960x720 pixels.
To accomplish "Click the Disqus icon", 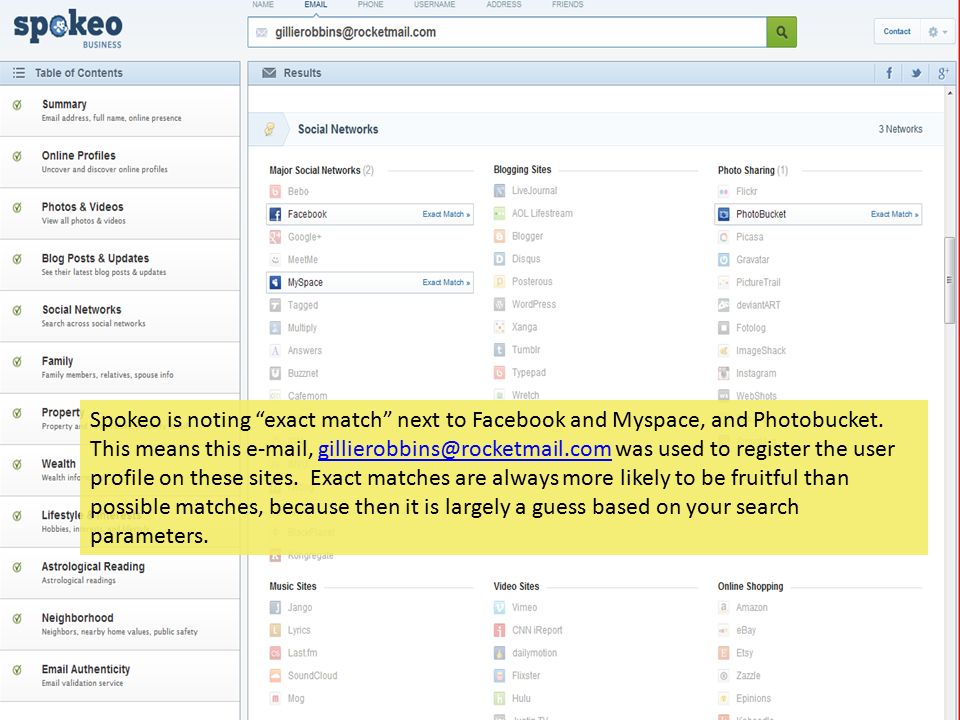I will (x=500, y=259).
